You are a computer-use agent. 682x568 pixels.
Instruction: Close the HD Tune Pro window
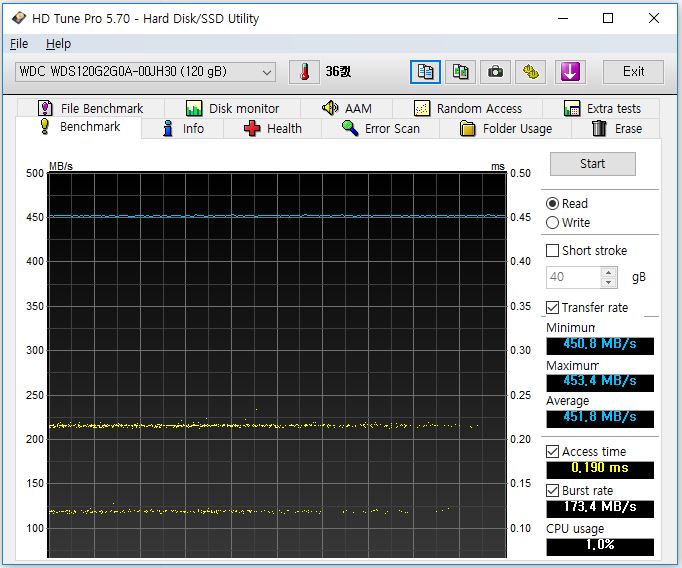pyautogui.click(x=654, y=18)
